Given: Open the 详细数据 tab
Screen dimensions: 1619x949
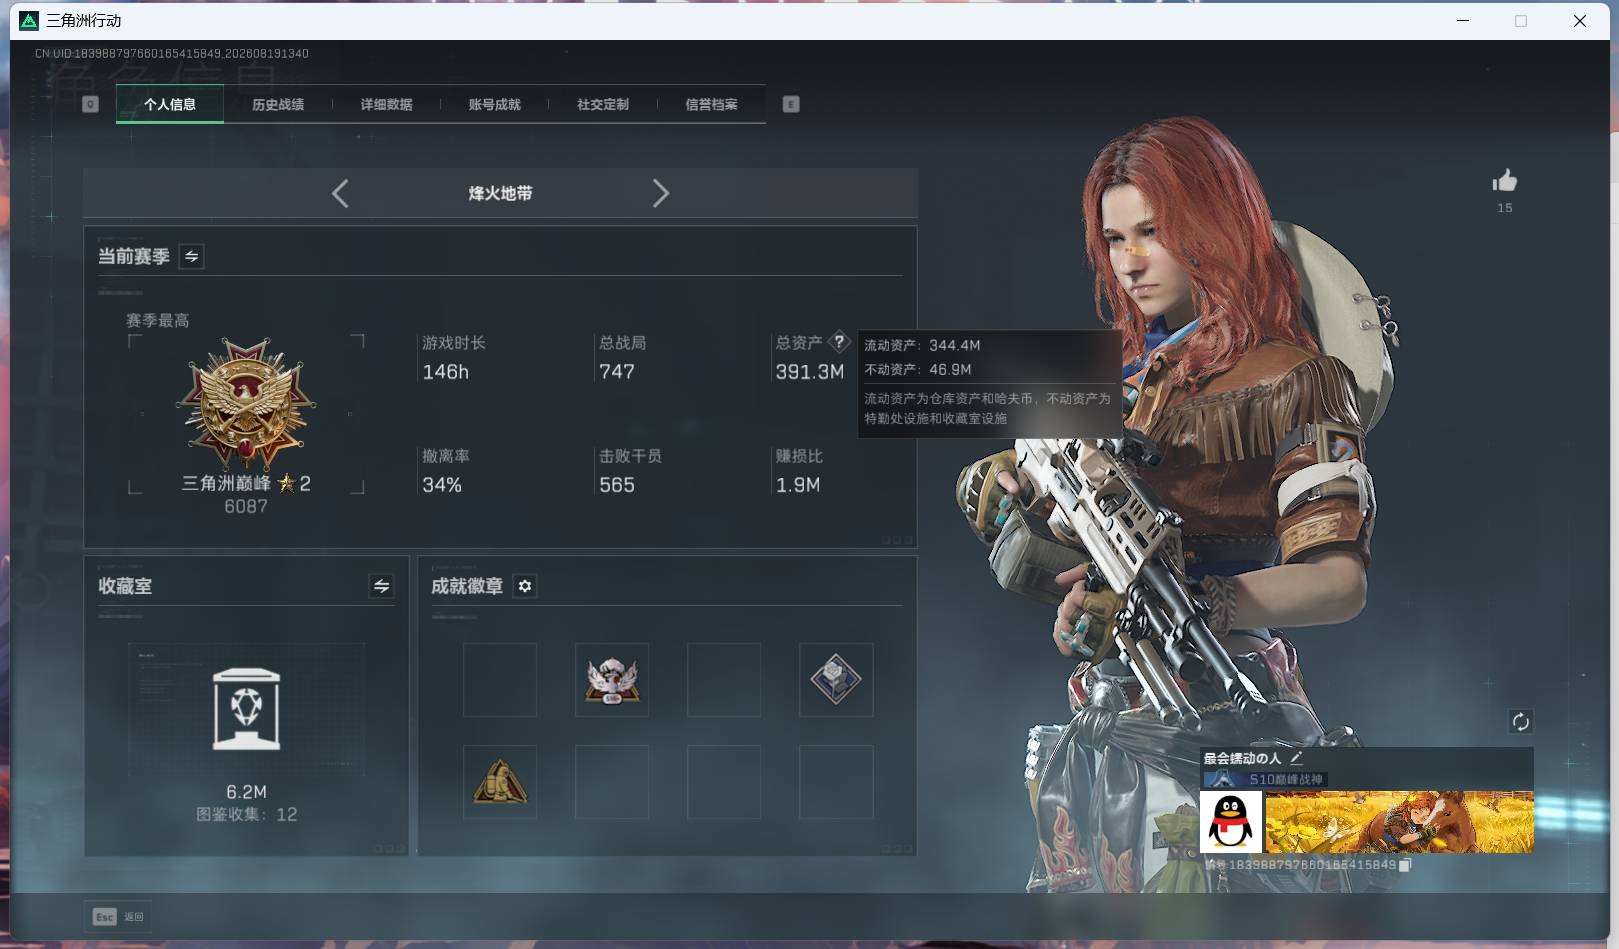Looking at the screenshot, I should pos(386,104).
